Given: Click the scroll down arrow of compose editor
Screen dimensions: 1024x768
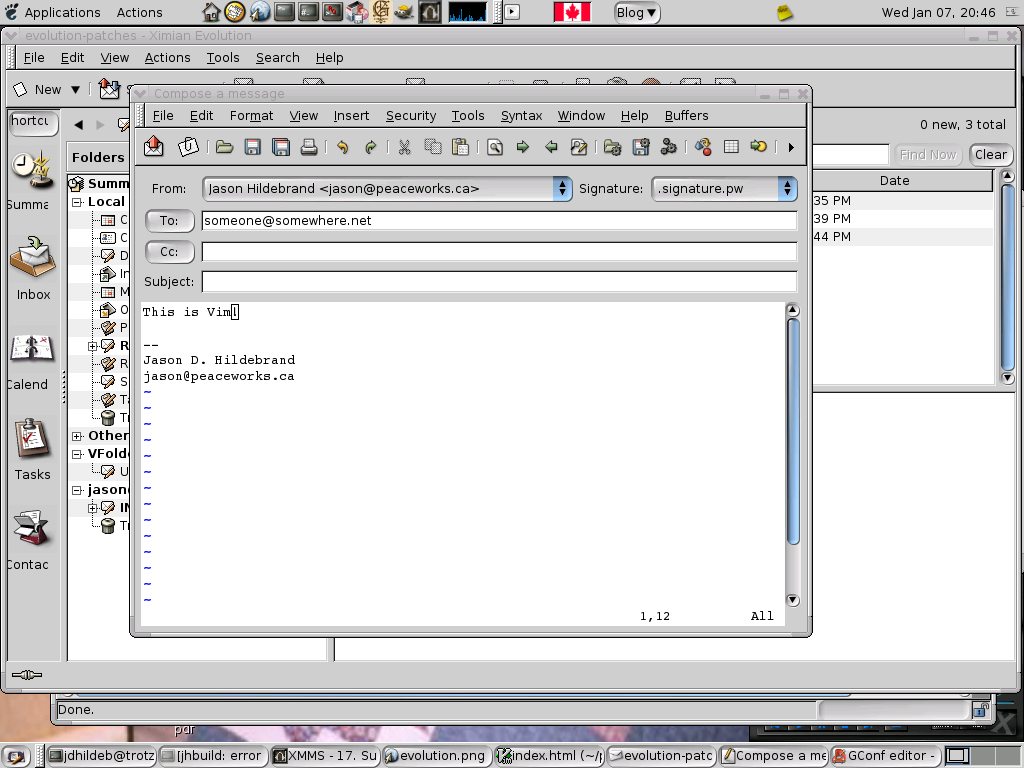Looking at the screenshot, I should [x=793, y=600].
